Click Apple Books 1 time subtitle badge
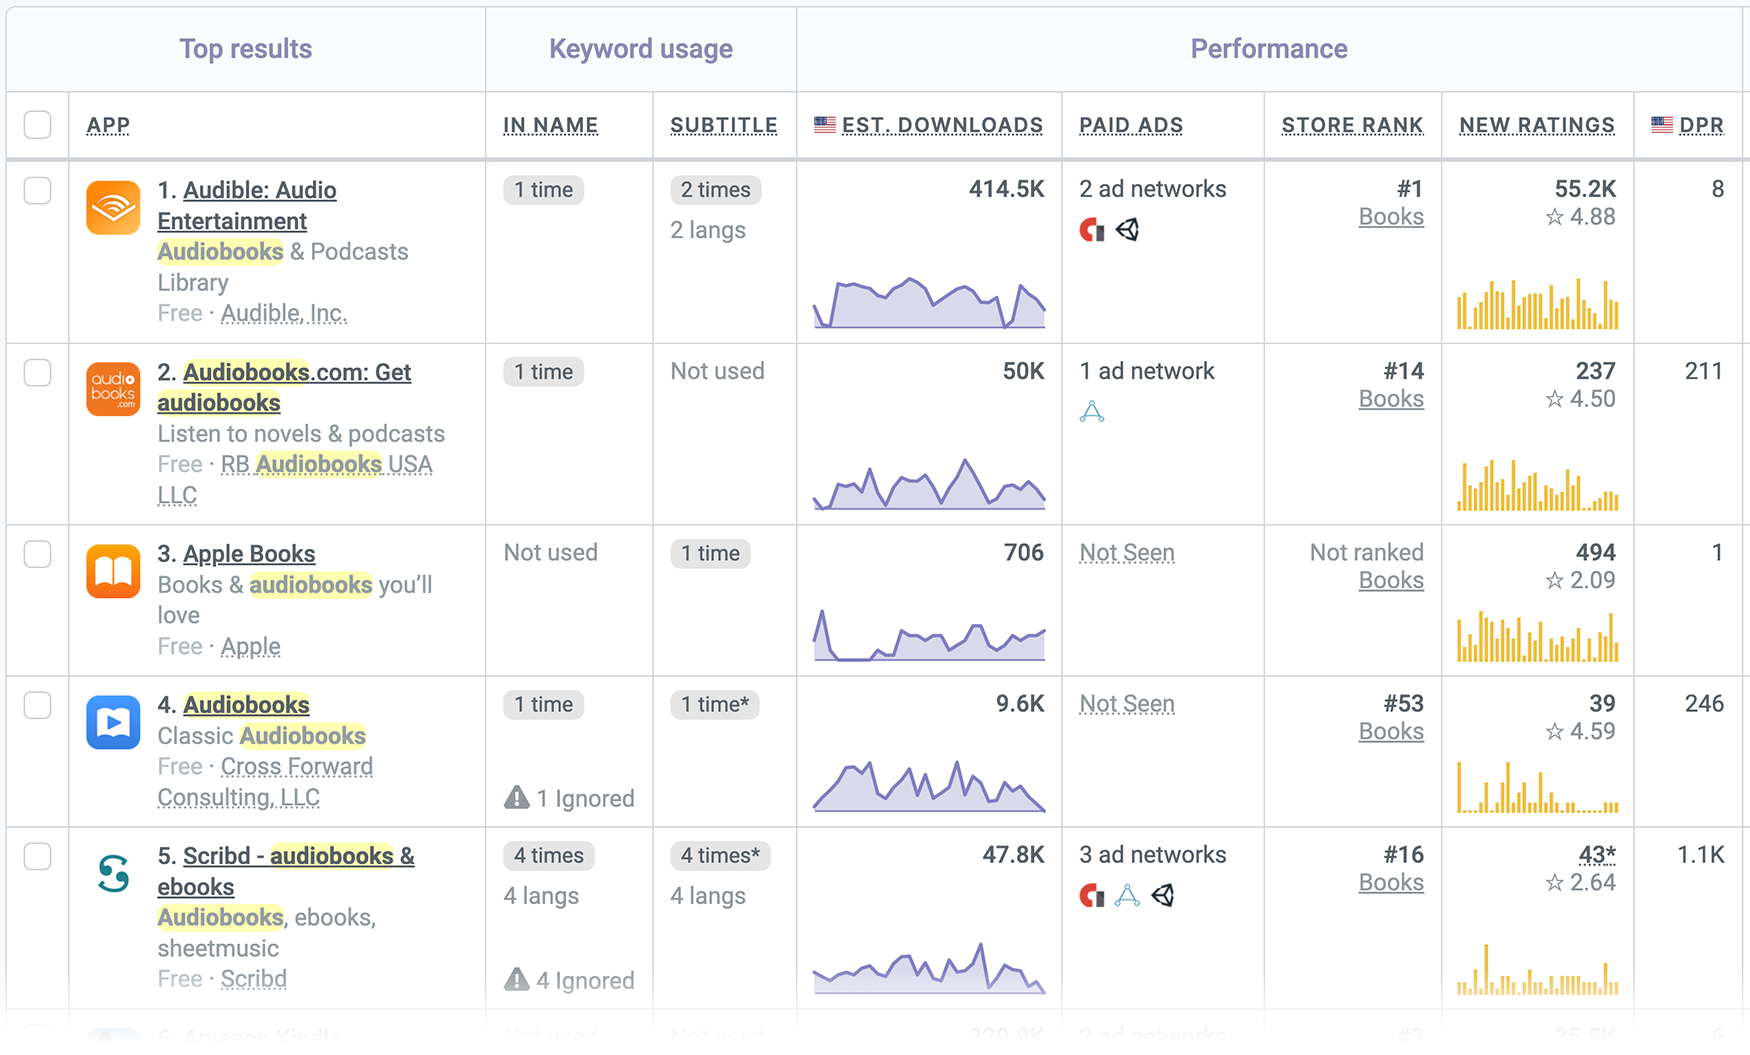1750x1055 pixels. point(710,554)
